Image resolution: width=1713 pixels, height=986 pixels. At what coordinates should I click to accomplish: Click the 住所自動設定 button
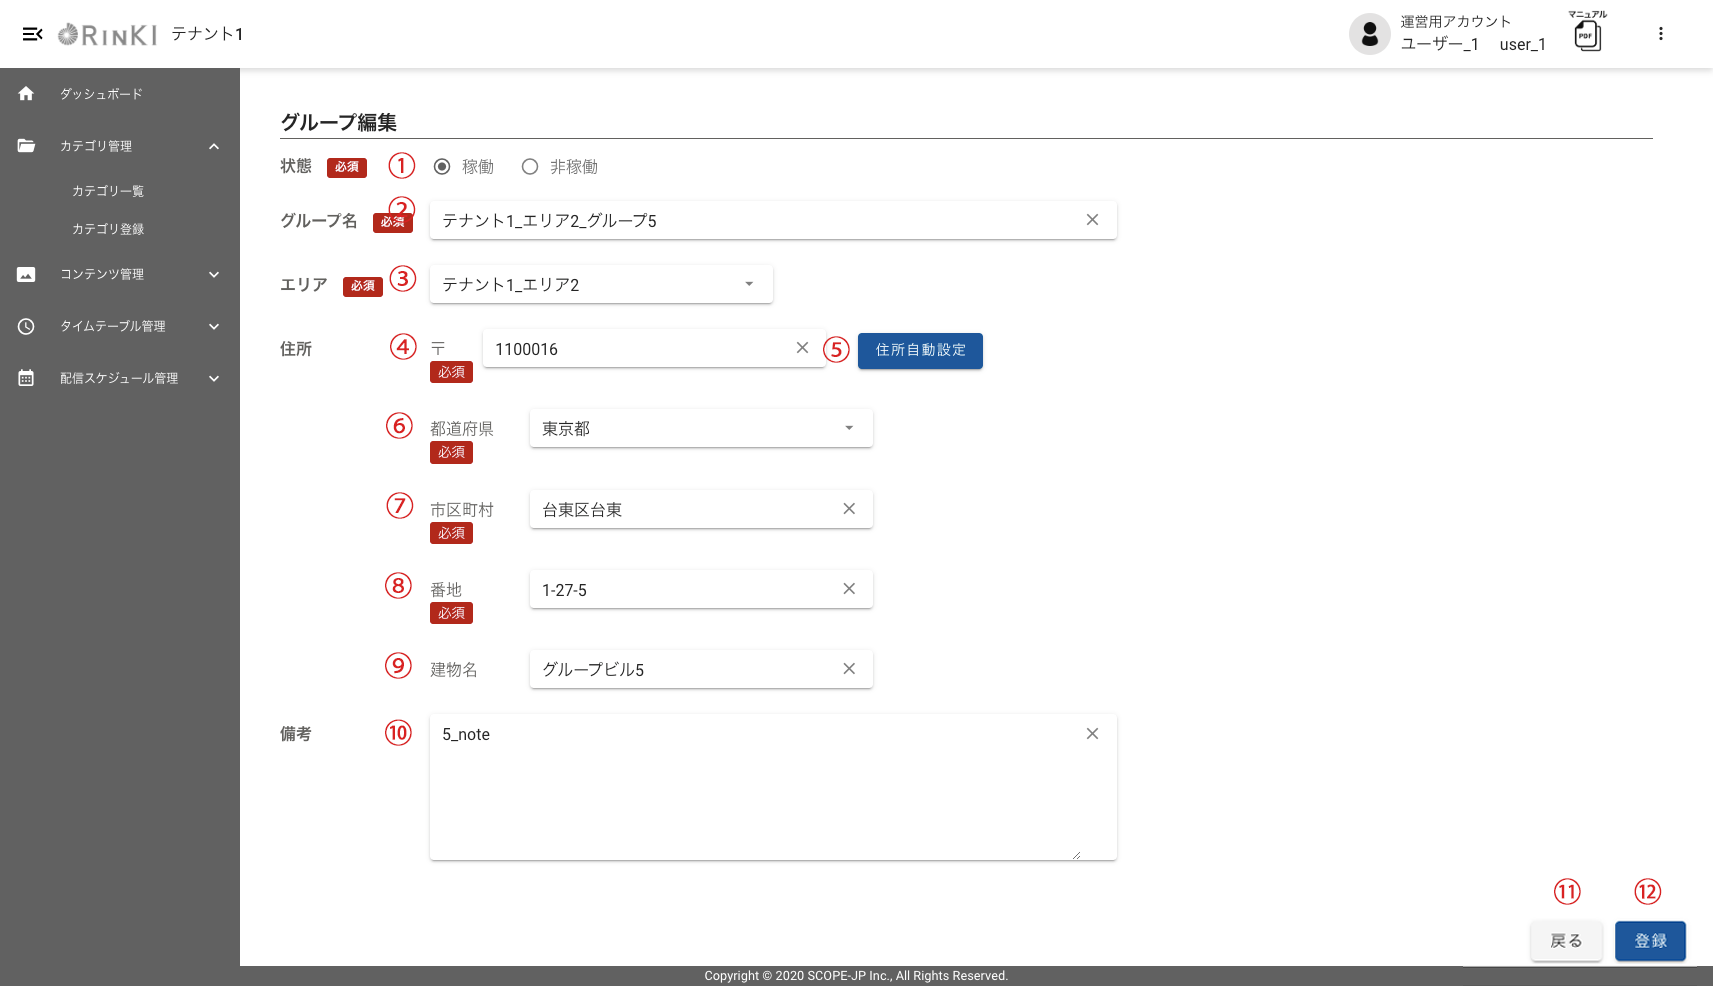(x=920, y=351)
